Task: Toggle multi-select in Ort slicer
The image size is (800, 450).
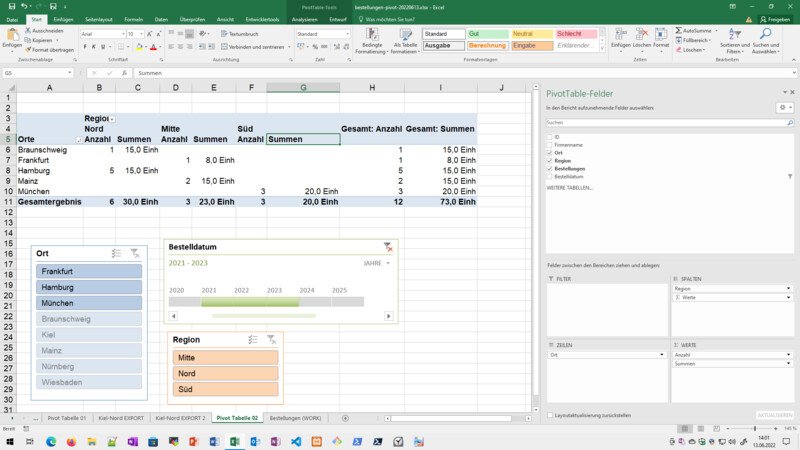Action: (116, 254)
